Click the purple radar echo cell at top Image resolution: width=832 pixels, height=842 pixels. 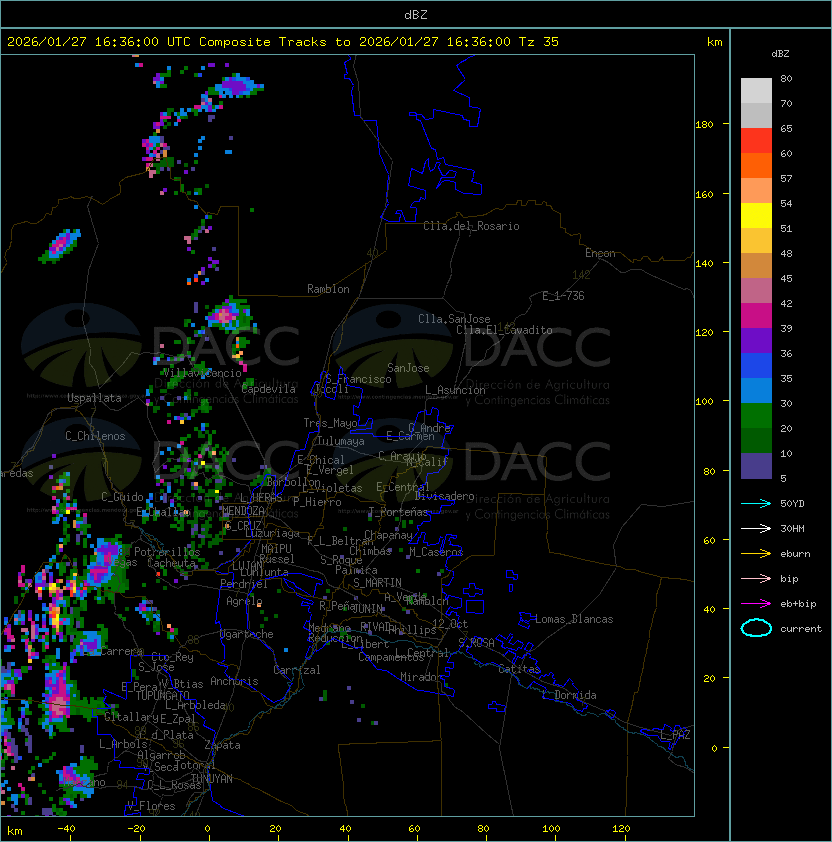coord(237,86)
